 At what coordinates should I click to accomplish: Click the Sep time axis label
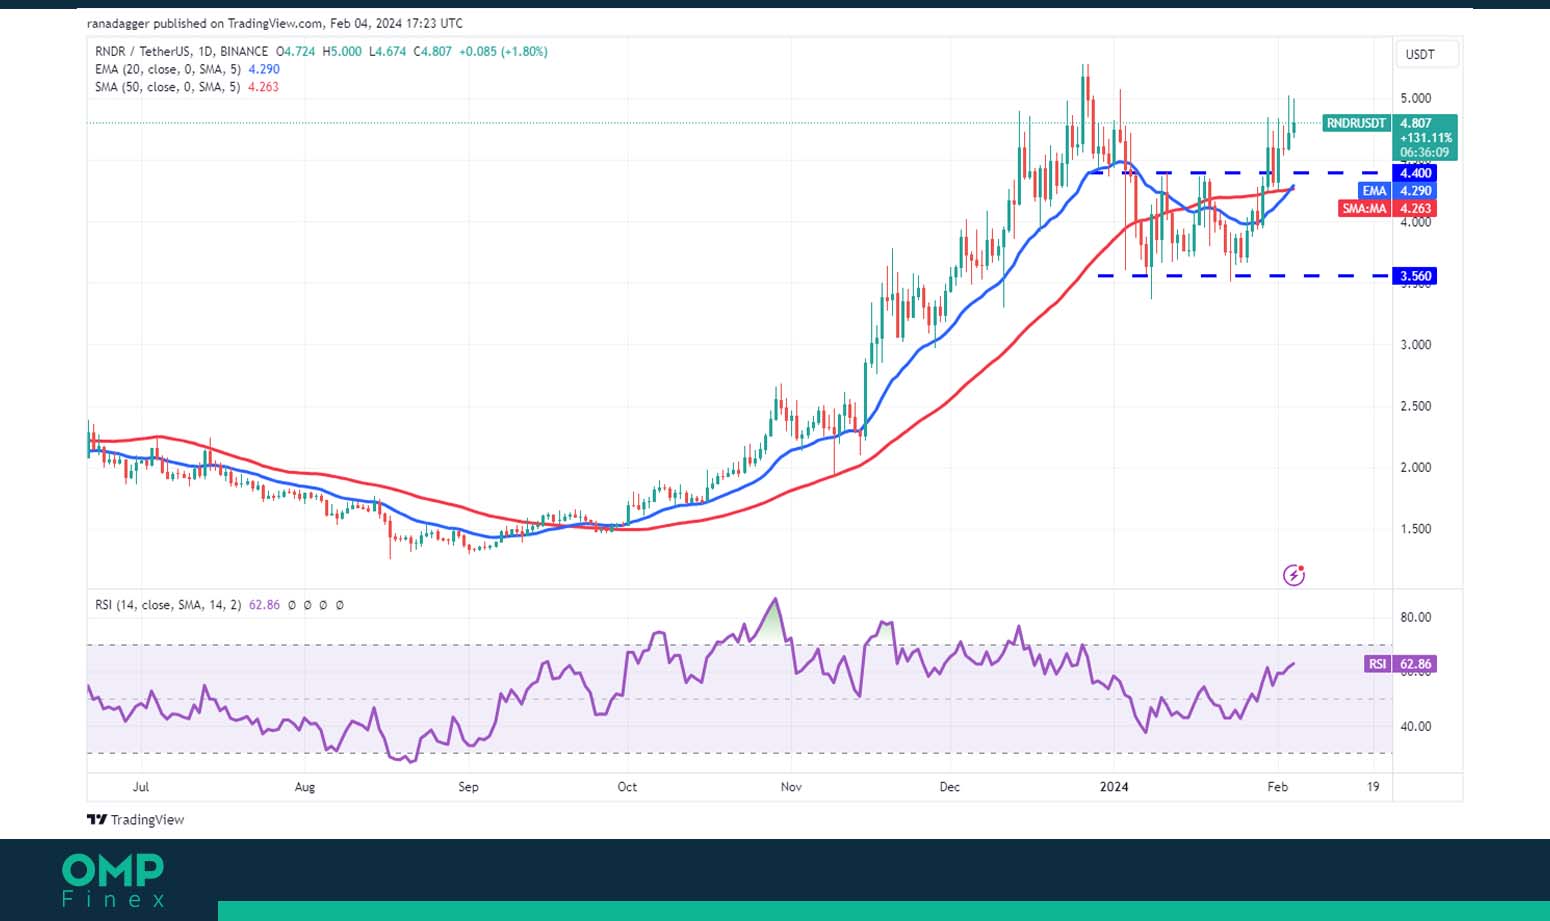(468, 787)
